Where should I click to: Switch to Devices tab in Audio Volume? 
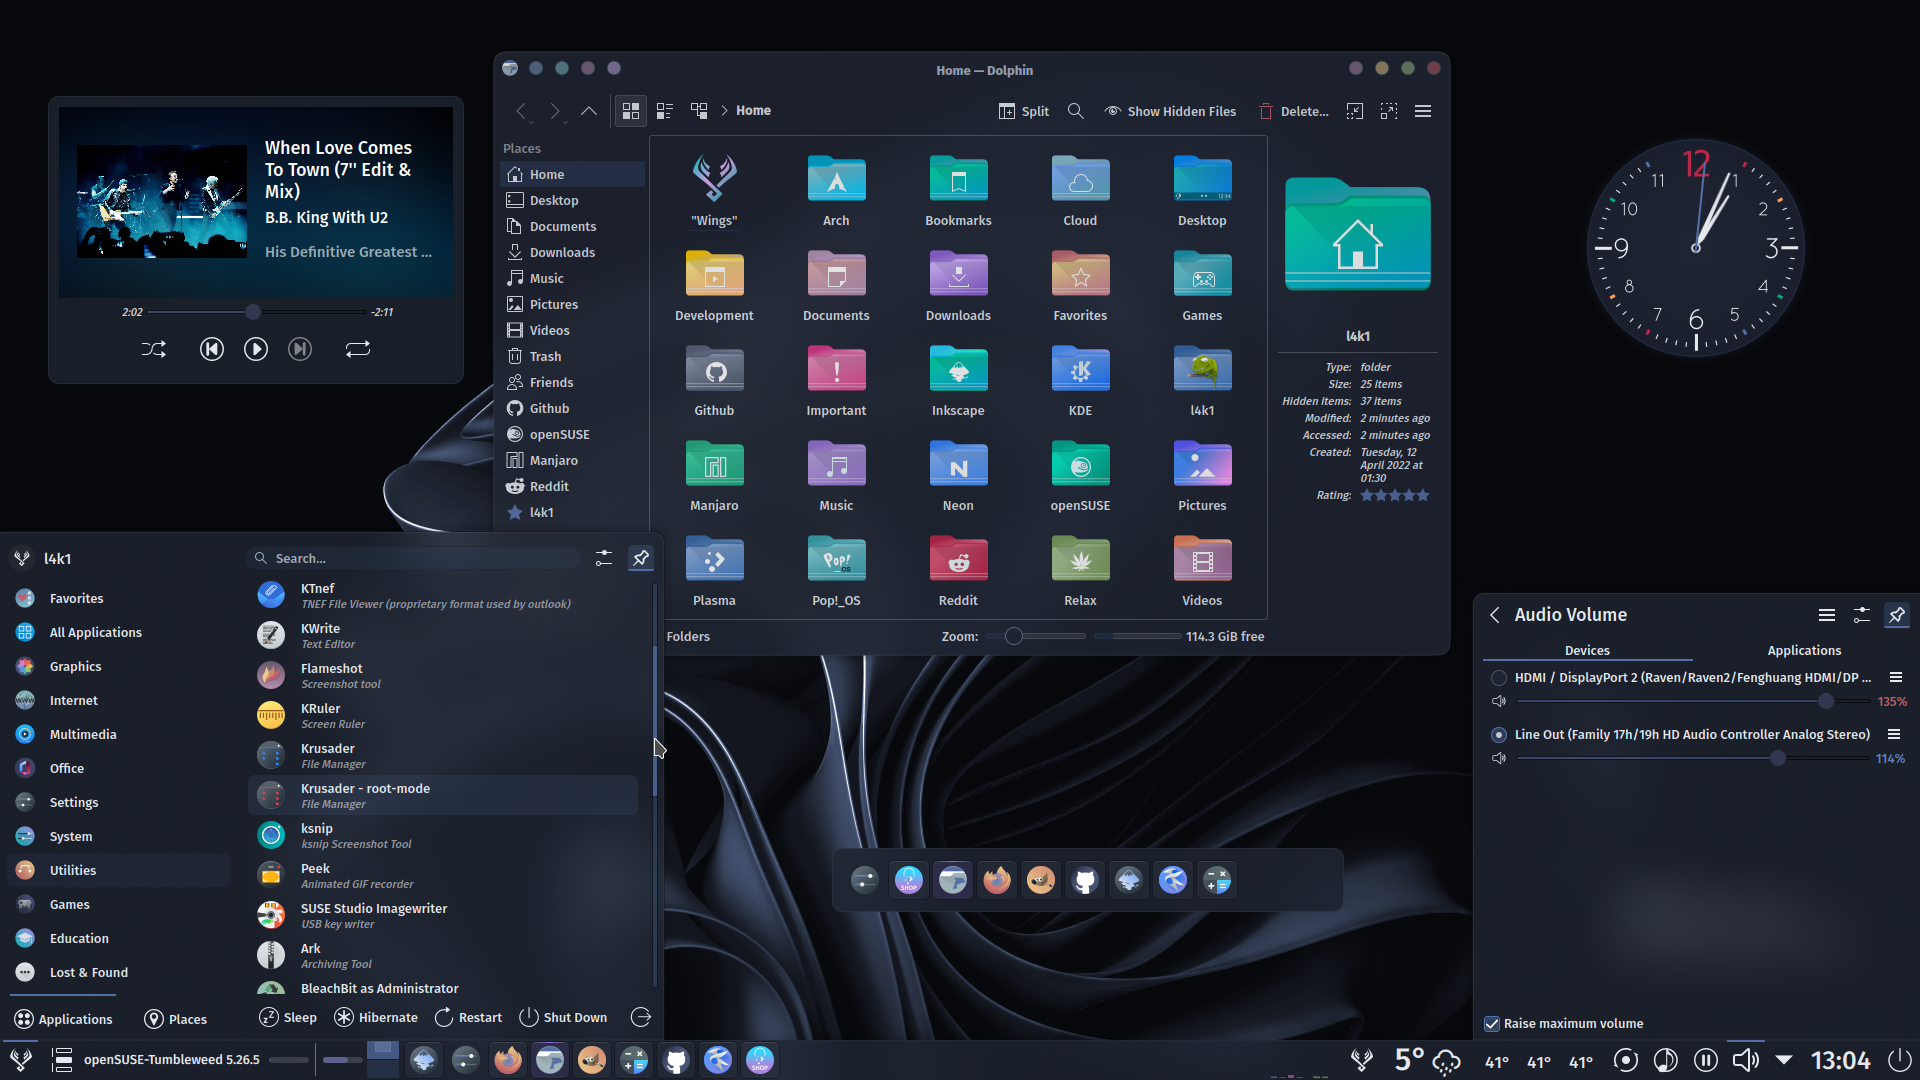[1587, 650]
